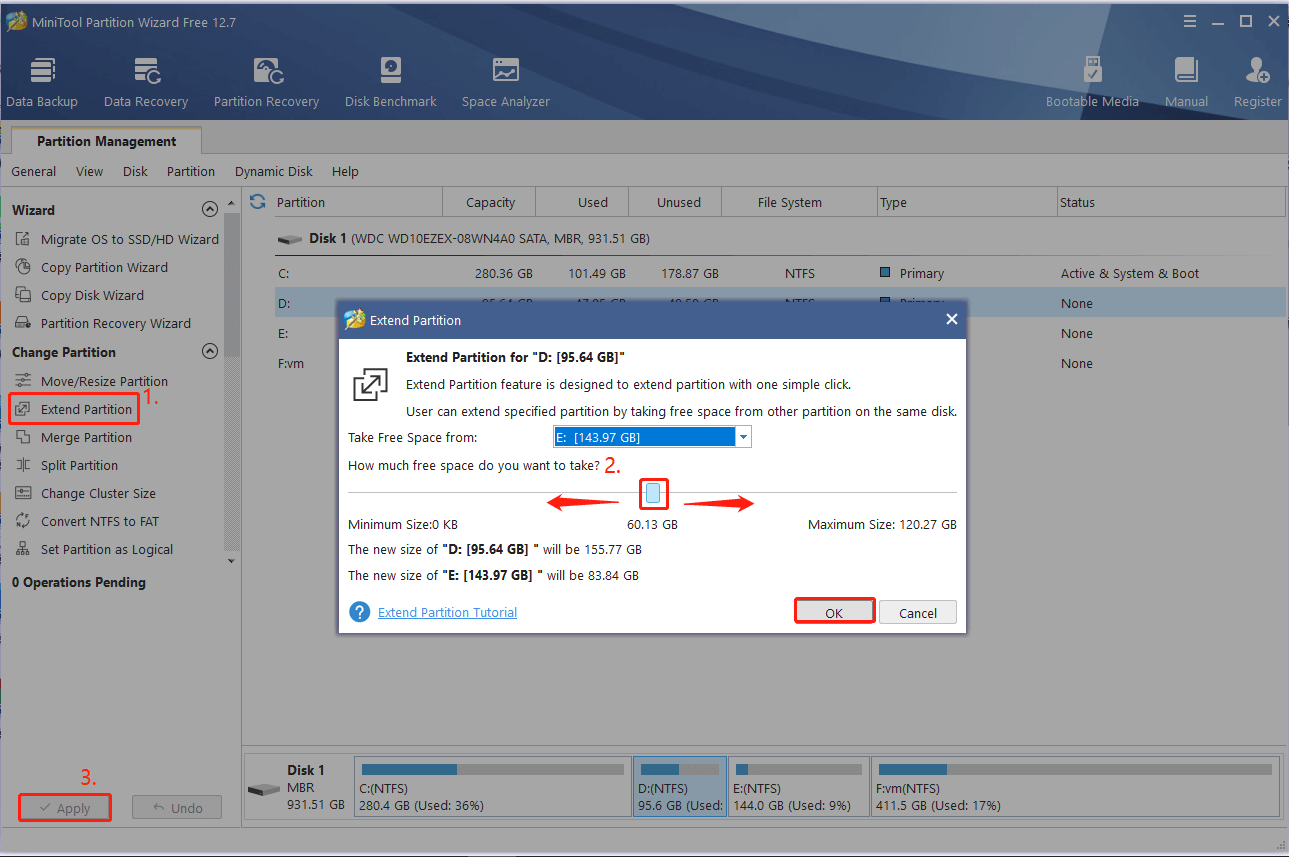This screenshot has width=1289, height=857.
Task: Click the Disk 1 header row
Action: click(x=780, y=239)
